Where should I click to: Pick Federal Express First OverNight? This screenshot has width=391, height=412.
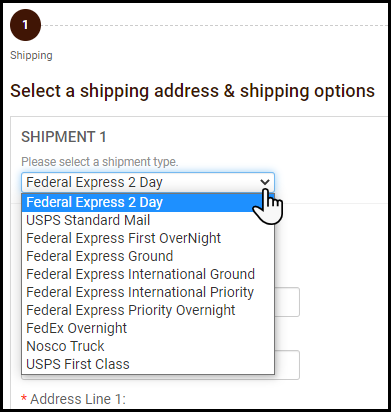(x=148, y=238)
